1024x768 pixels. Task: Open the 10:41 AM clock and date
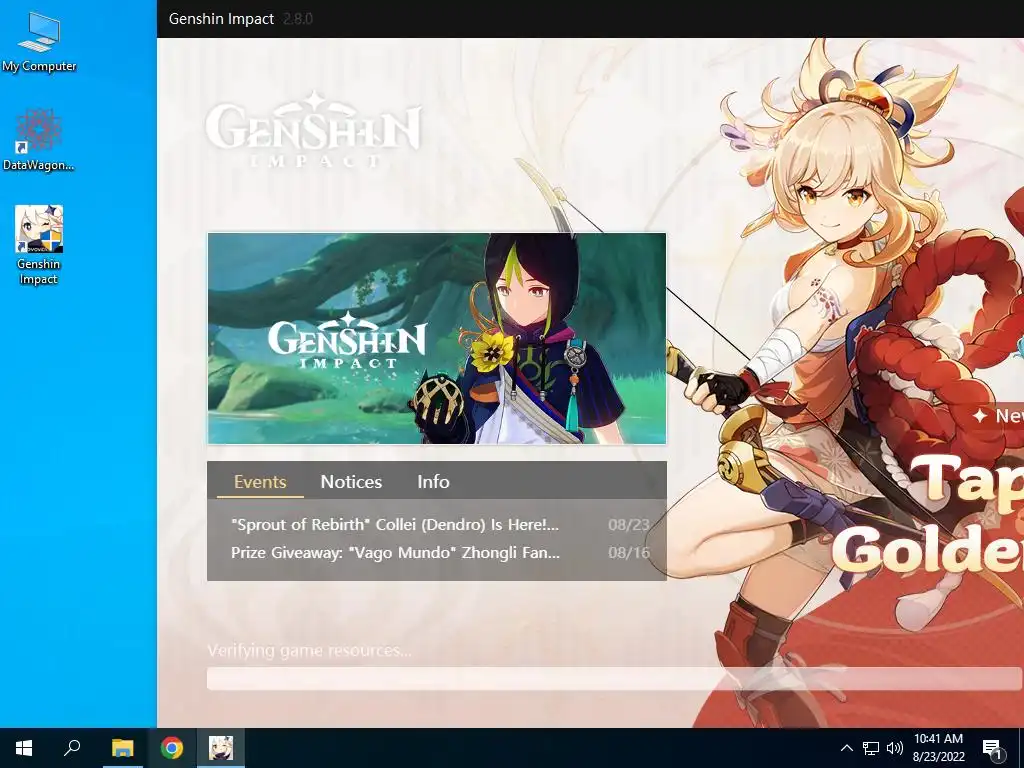[938, 748]
